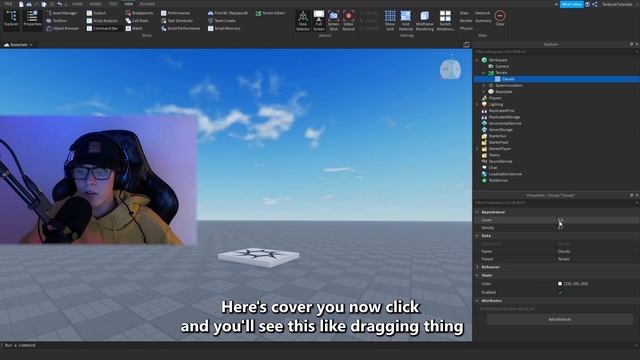Toggle the Enabled checkbox

pos(560,292)
